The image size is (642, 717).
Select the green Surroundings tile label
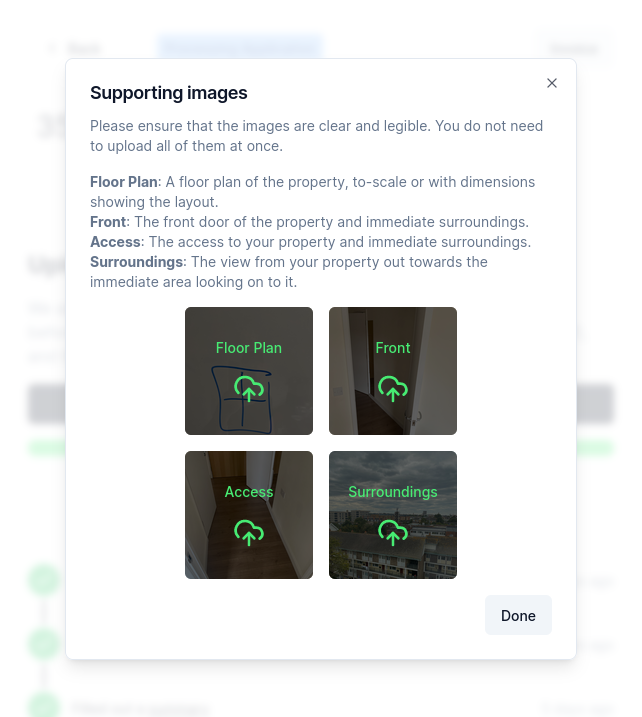click(x=393, y=492)
